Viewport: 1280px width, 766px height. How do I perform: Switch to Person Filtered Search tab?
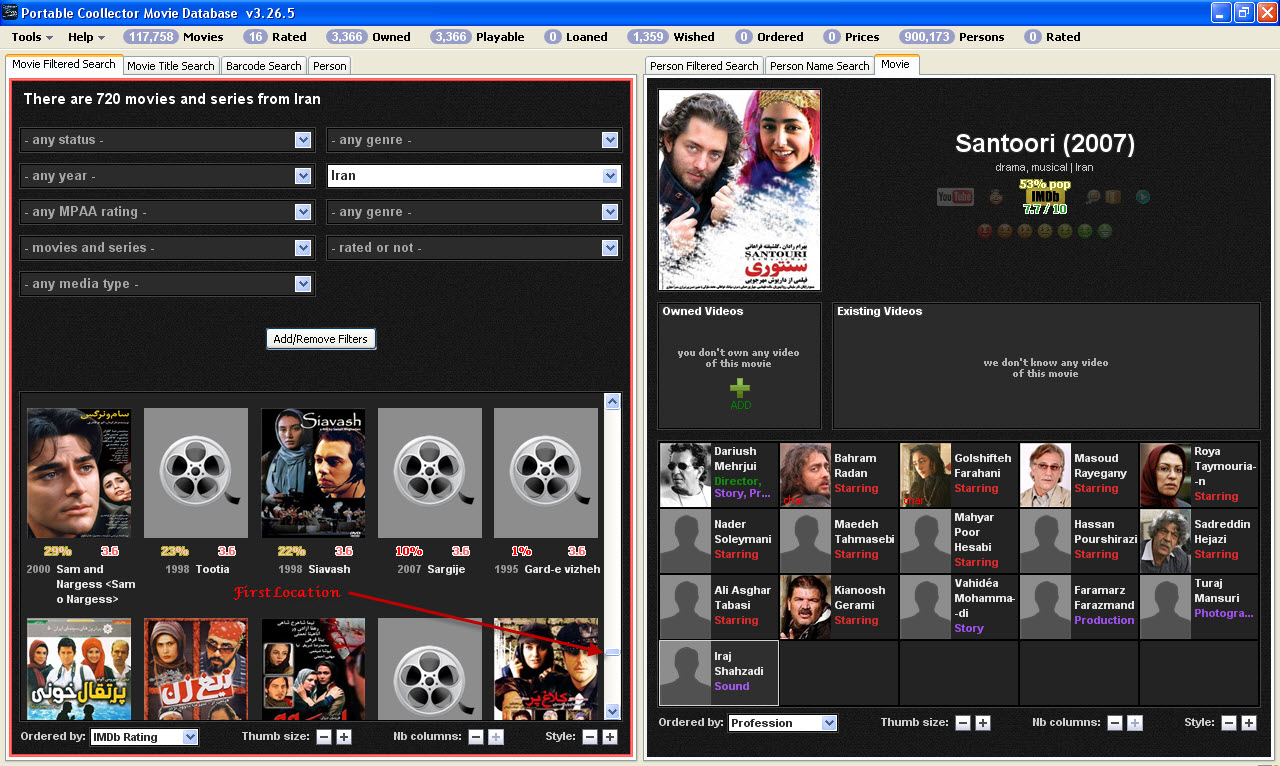(704, 66)
